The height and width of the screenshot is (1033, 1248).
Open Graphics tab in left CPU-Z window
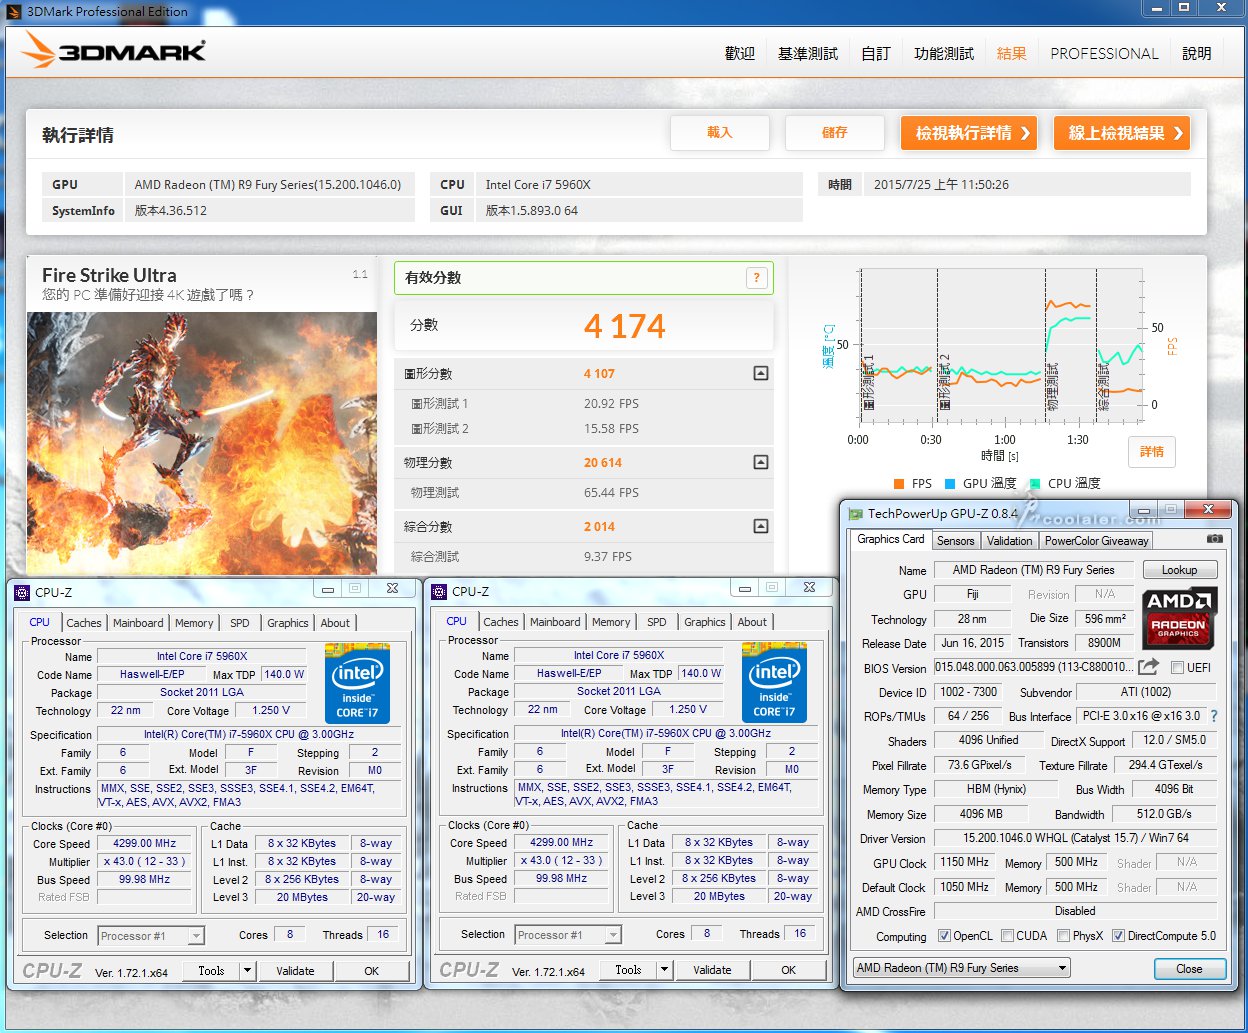tap(288, 623)
